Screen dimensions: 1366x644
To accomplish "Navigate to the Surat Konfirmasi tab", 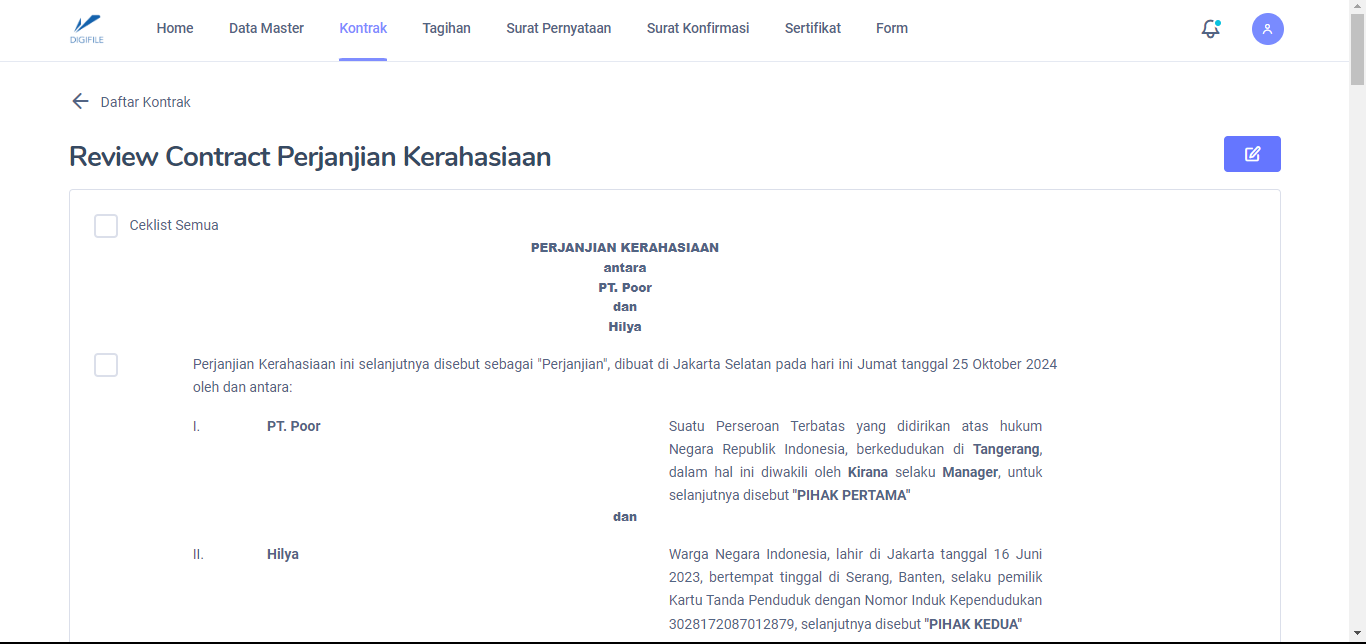I will pyautogui.click(x=697, y=29).
